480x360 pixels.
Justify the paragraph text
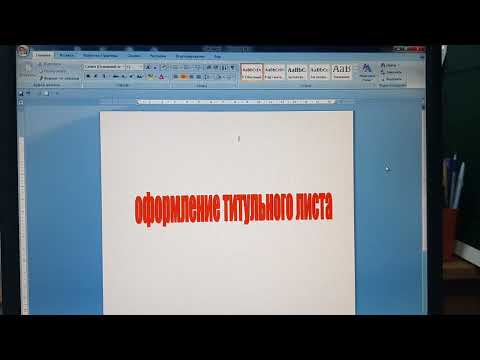coord(199,77)
